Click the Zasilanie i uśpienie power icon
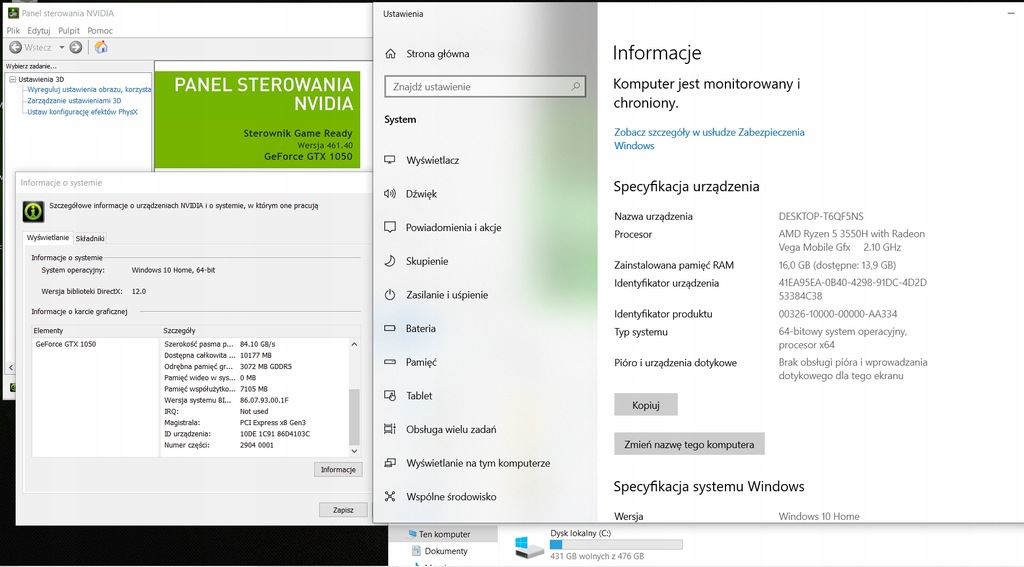 (x=390, y=295)
